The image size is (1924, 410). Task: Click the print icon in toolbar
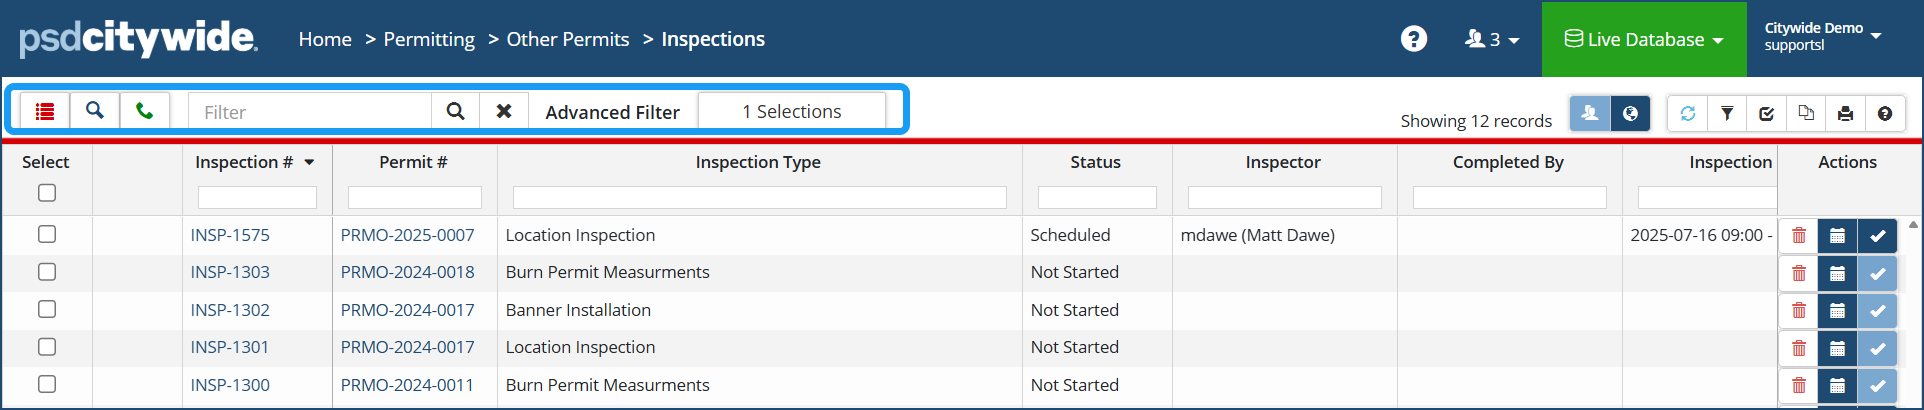(x=1845, y=114)
